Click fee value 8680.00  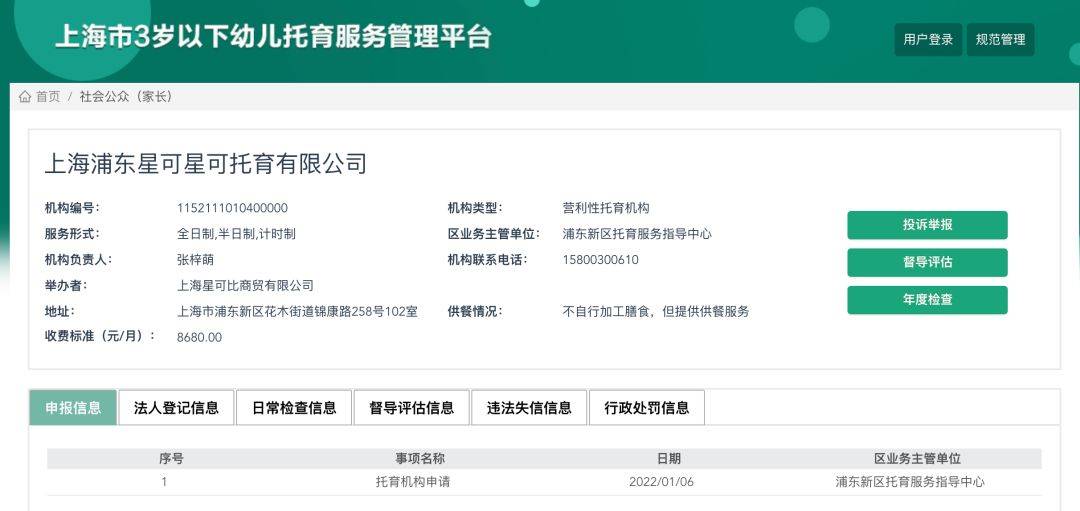coord(200,337)
